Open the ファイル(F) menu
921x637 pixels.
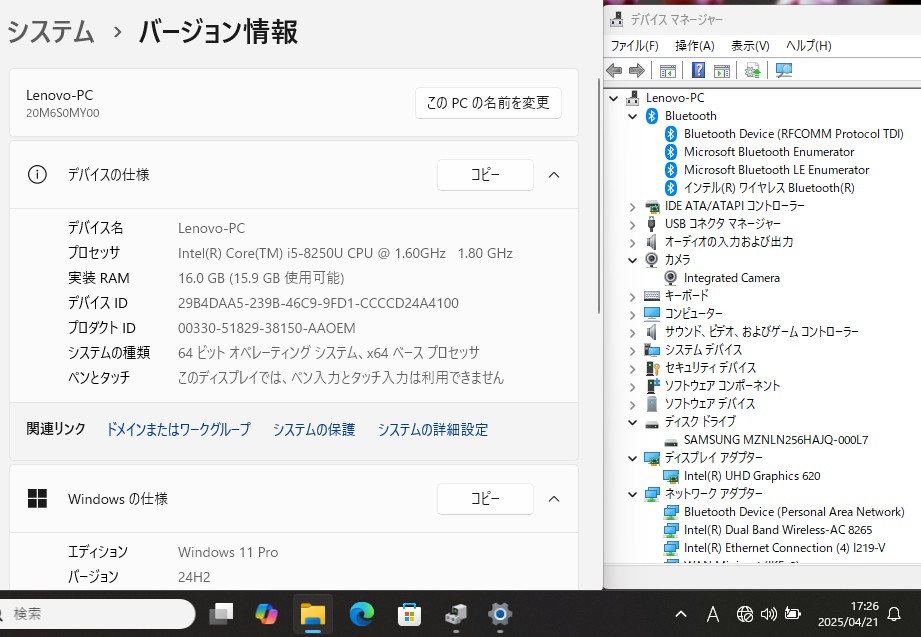point(634,46)
